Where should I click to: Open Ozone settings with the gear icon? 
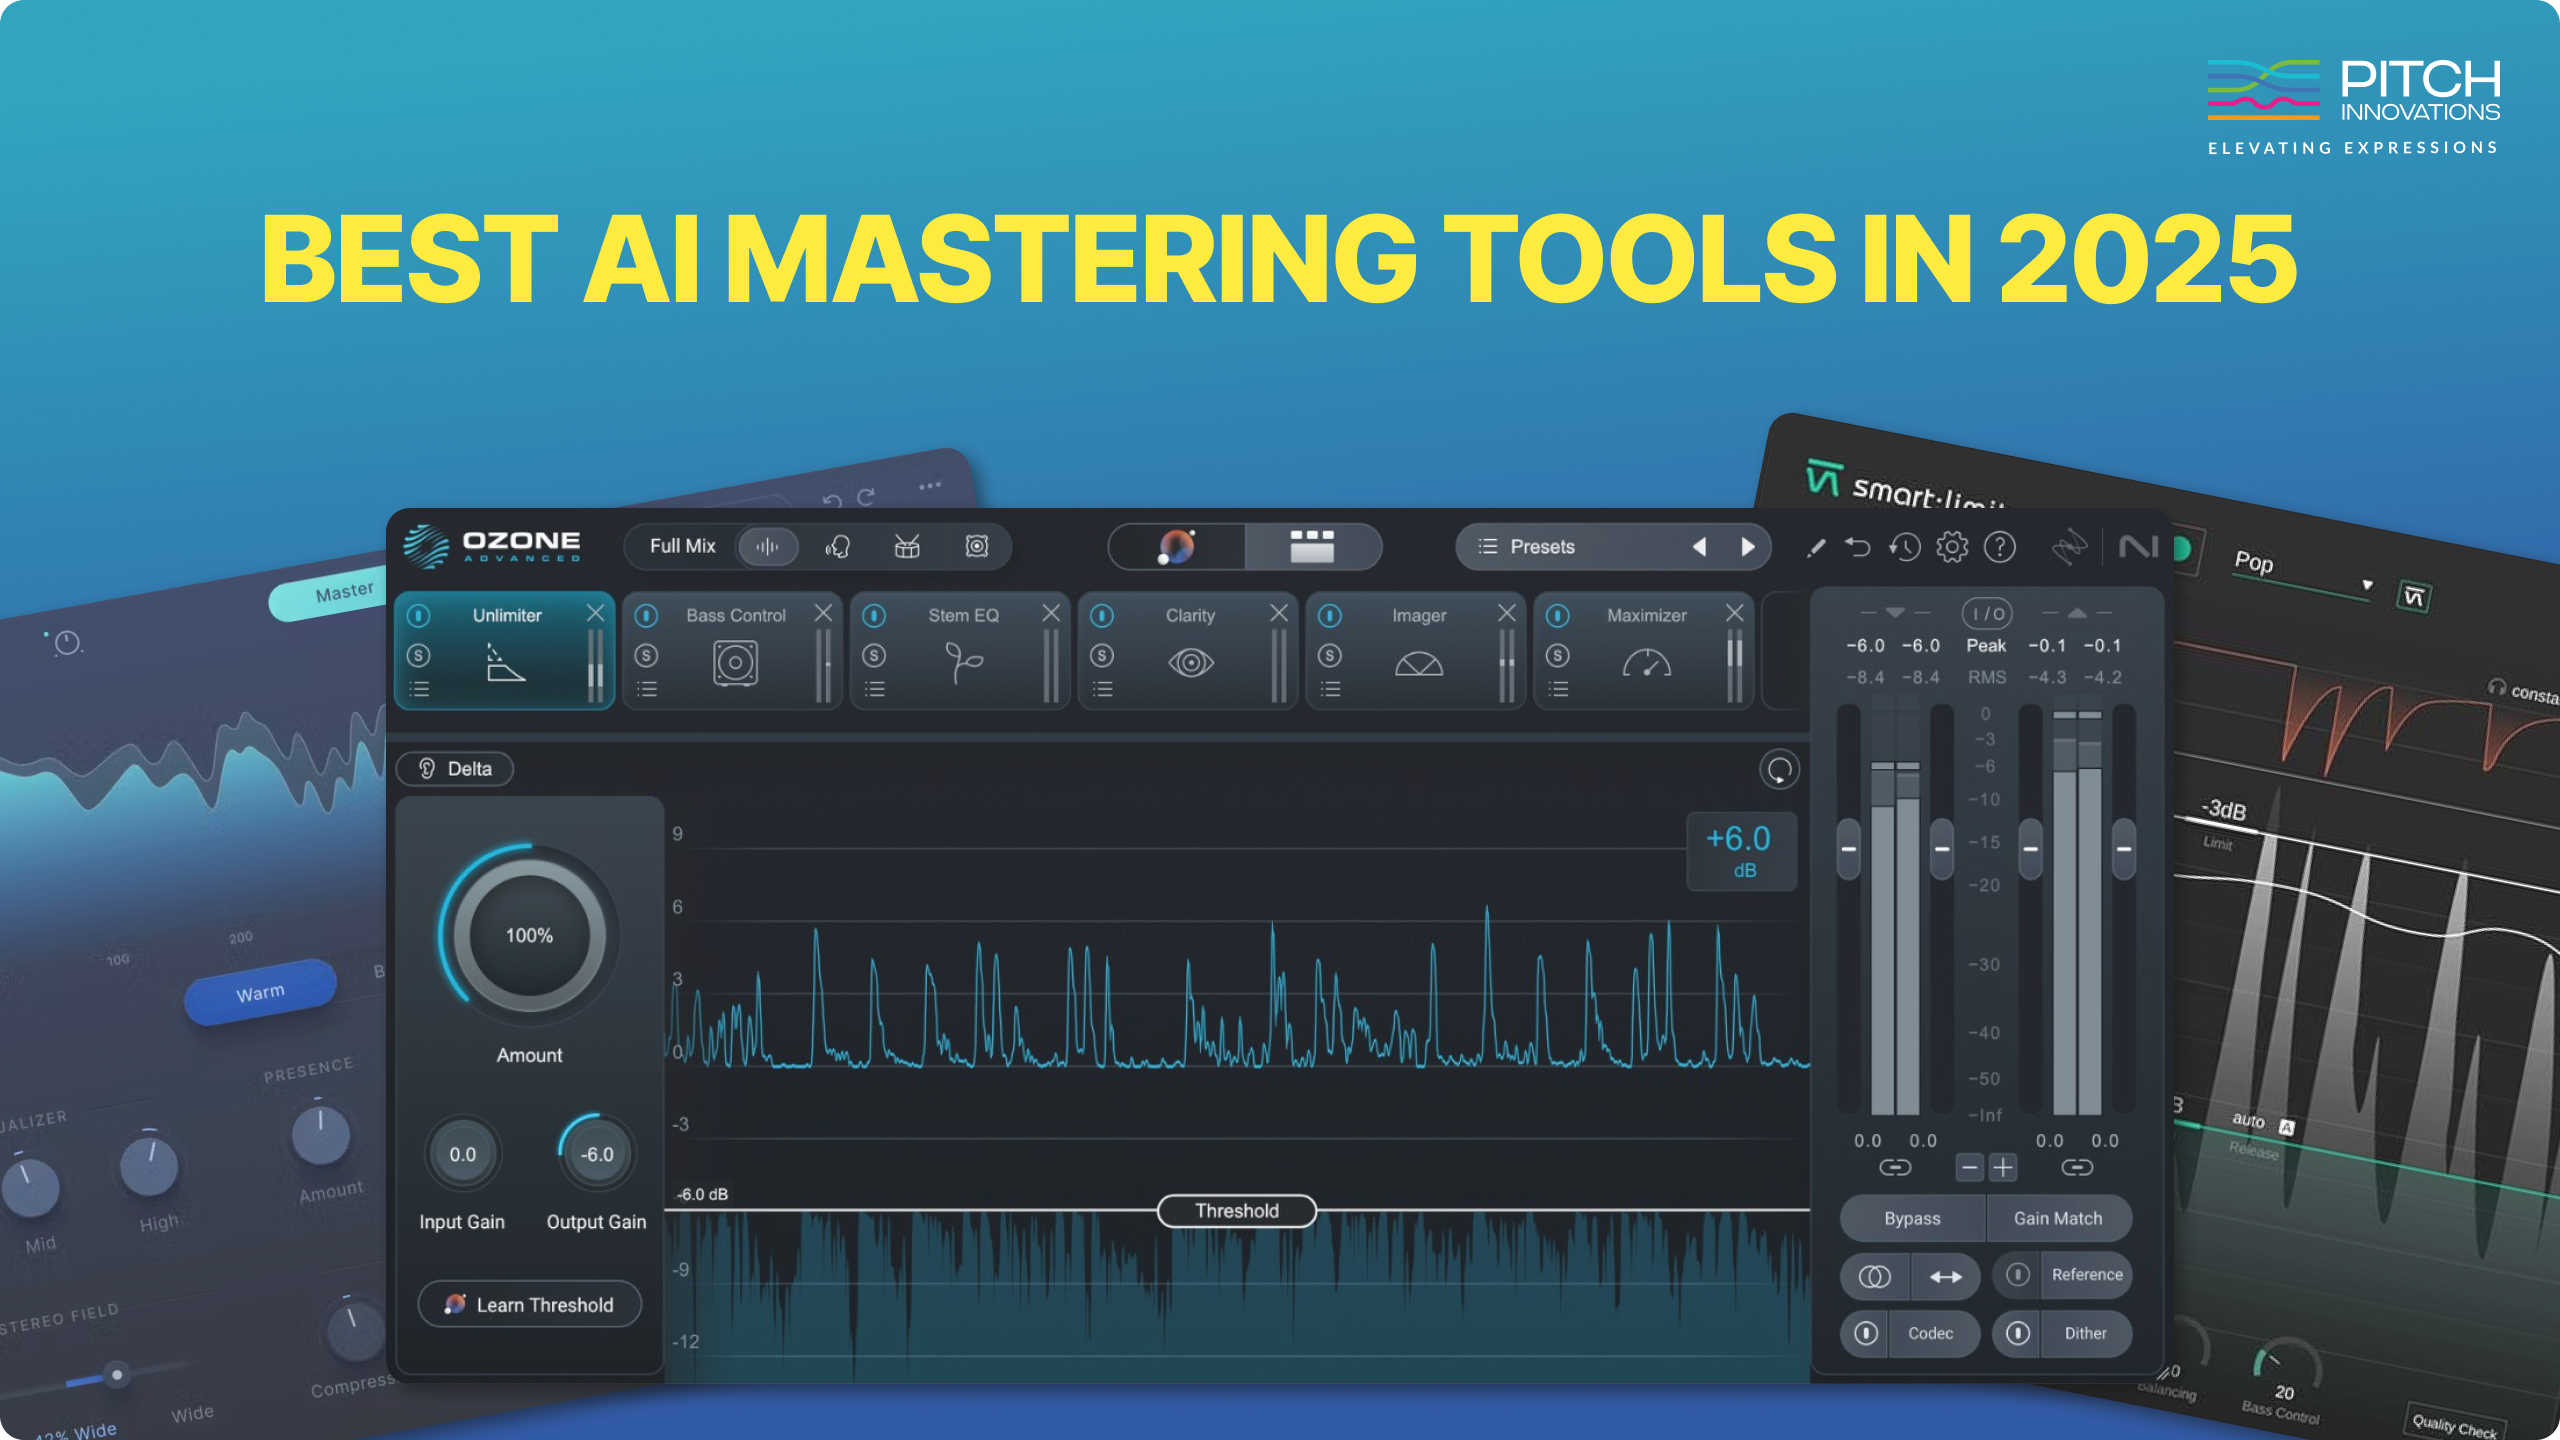coord(1951,546)
